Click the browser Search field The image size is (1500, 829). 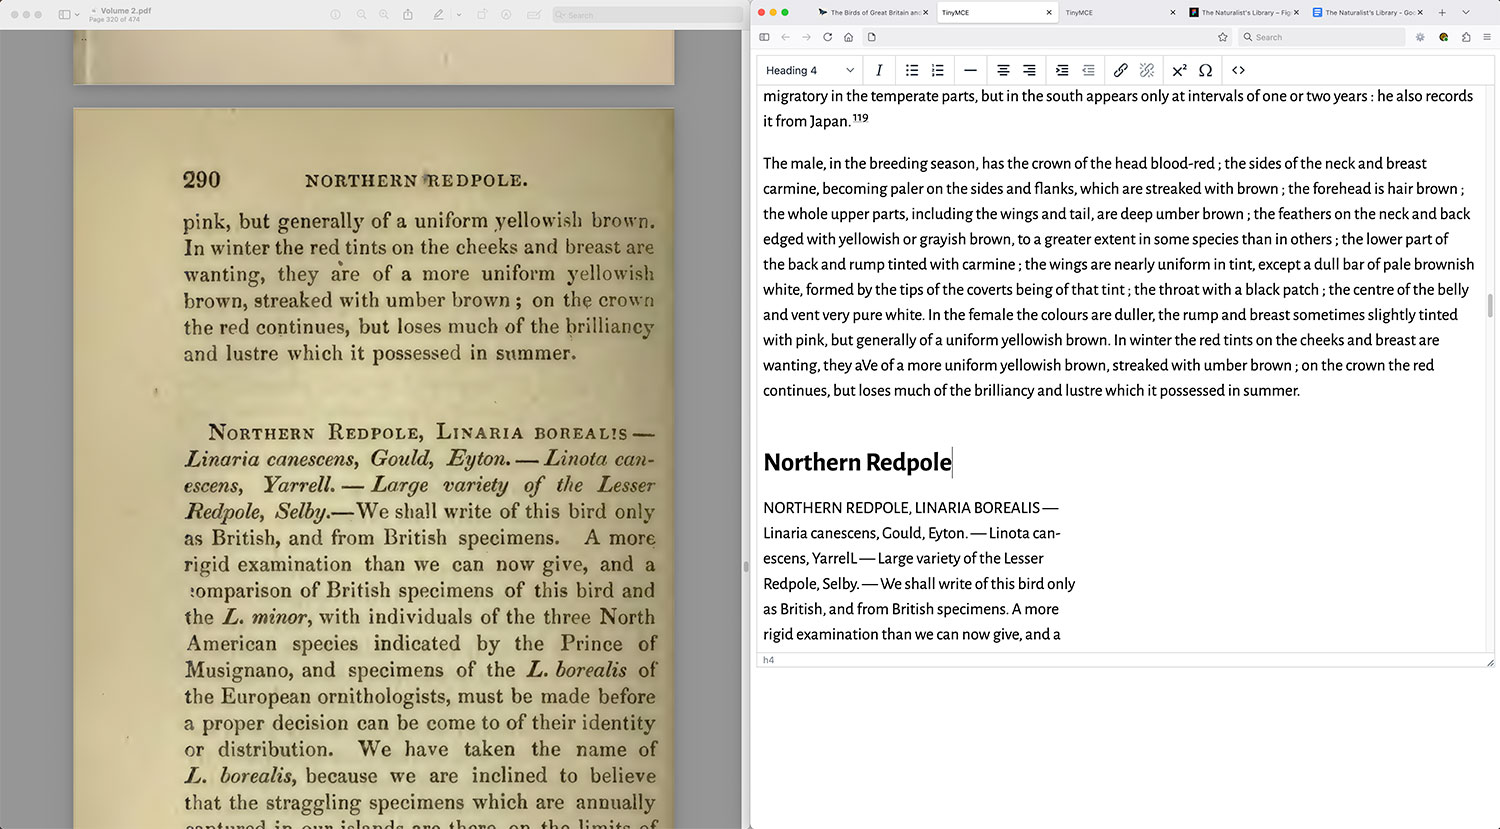(x=1322, y=37)
